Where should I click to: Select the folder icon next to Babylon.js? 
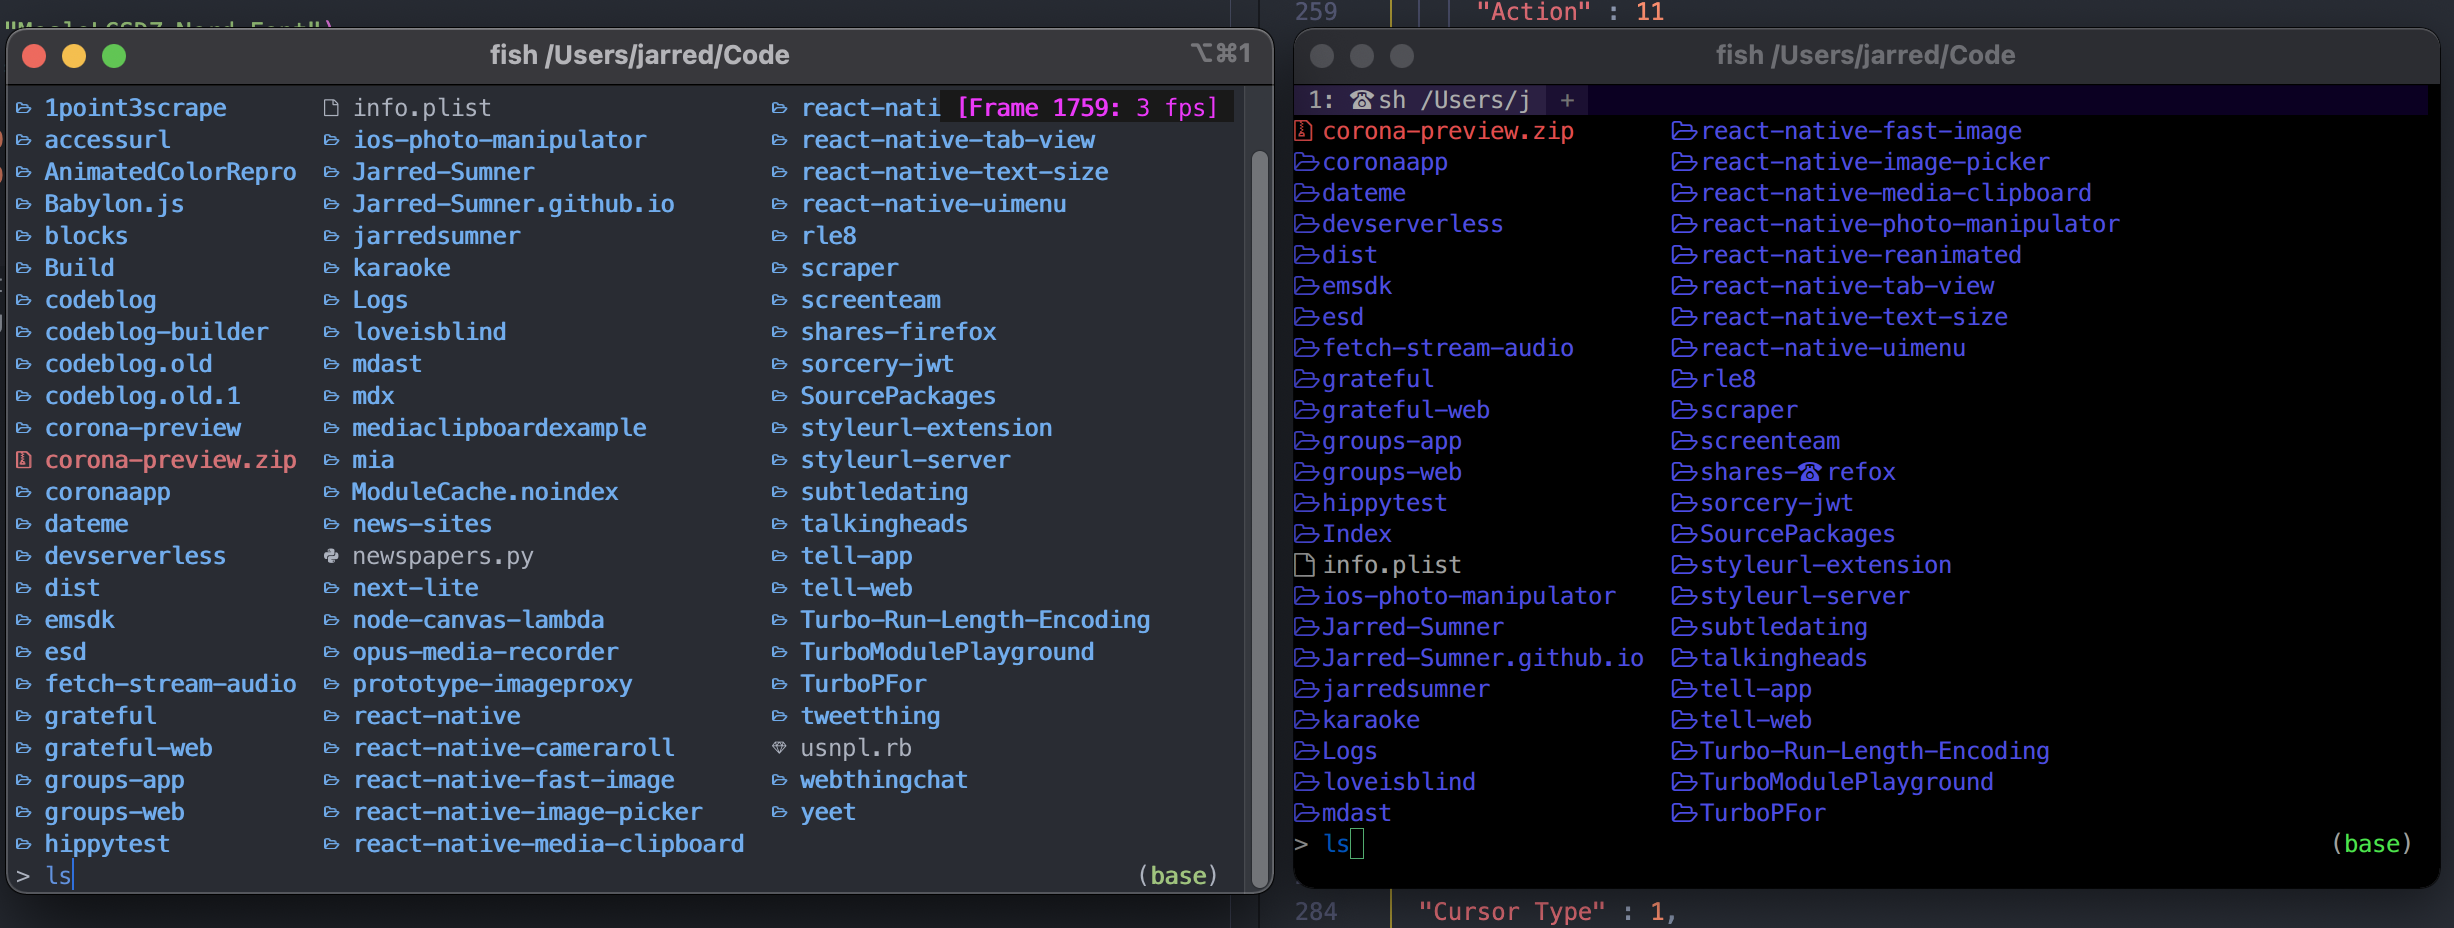22,204
